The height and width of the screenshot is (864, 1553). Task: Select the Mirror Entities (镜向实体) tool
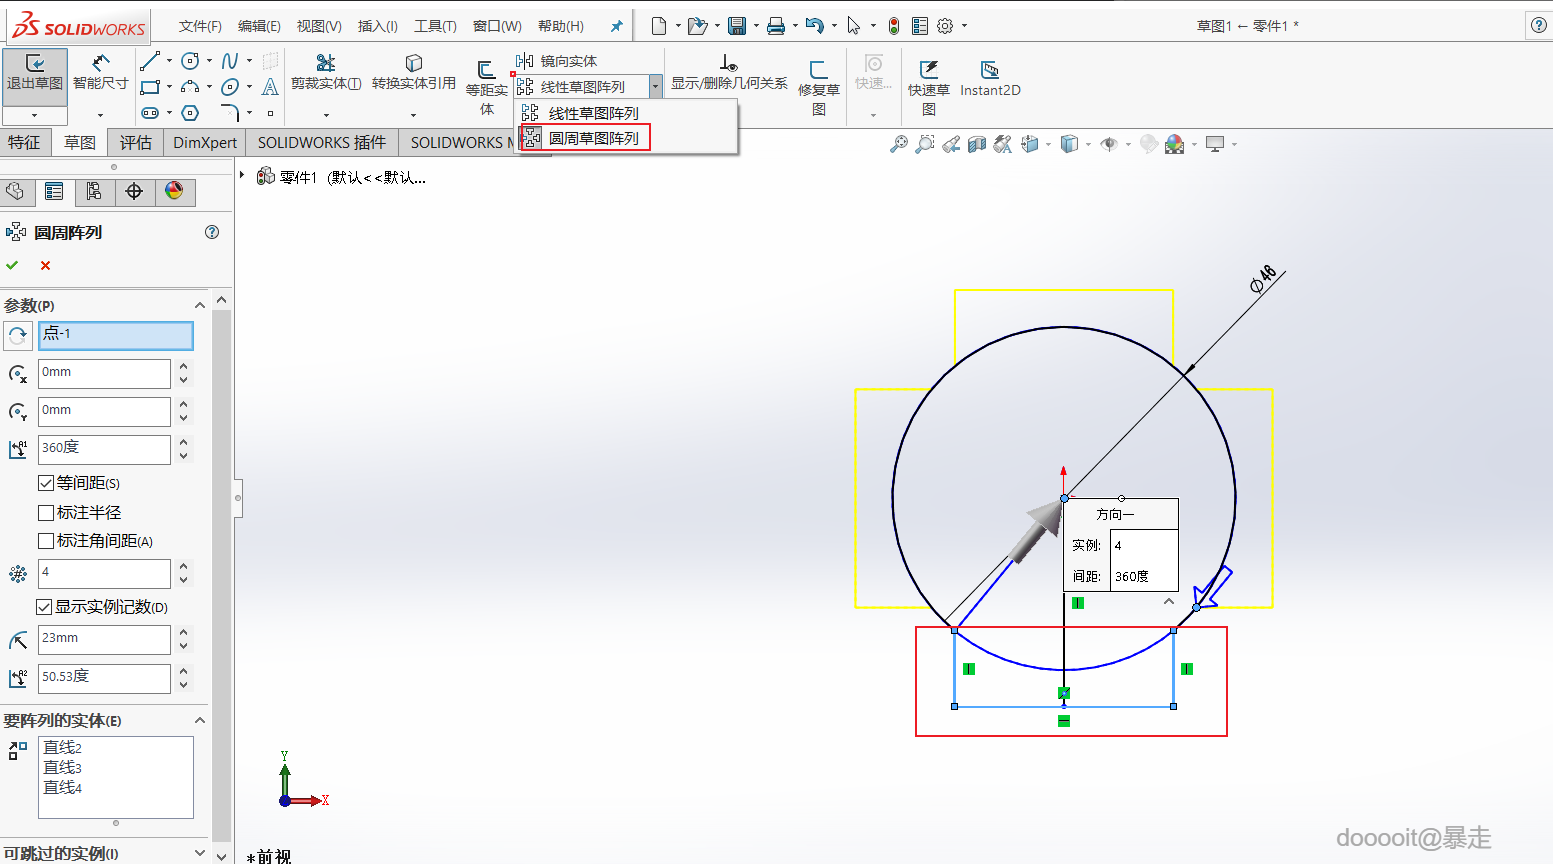[x=557, y=61]
